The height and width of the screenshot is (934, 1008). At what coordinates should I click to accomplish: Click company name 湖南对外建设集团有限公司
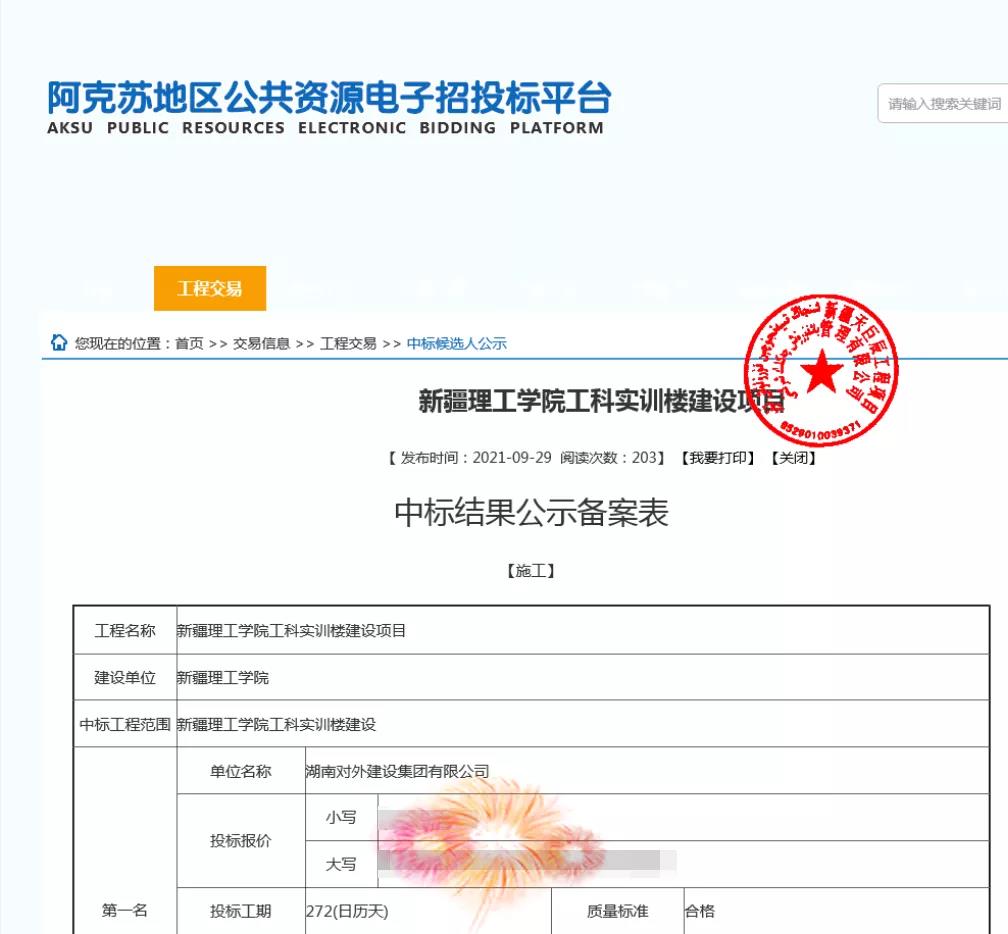pos(397,771)
